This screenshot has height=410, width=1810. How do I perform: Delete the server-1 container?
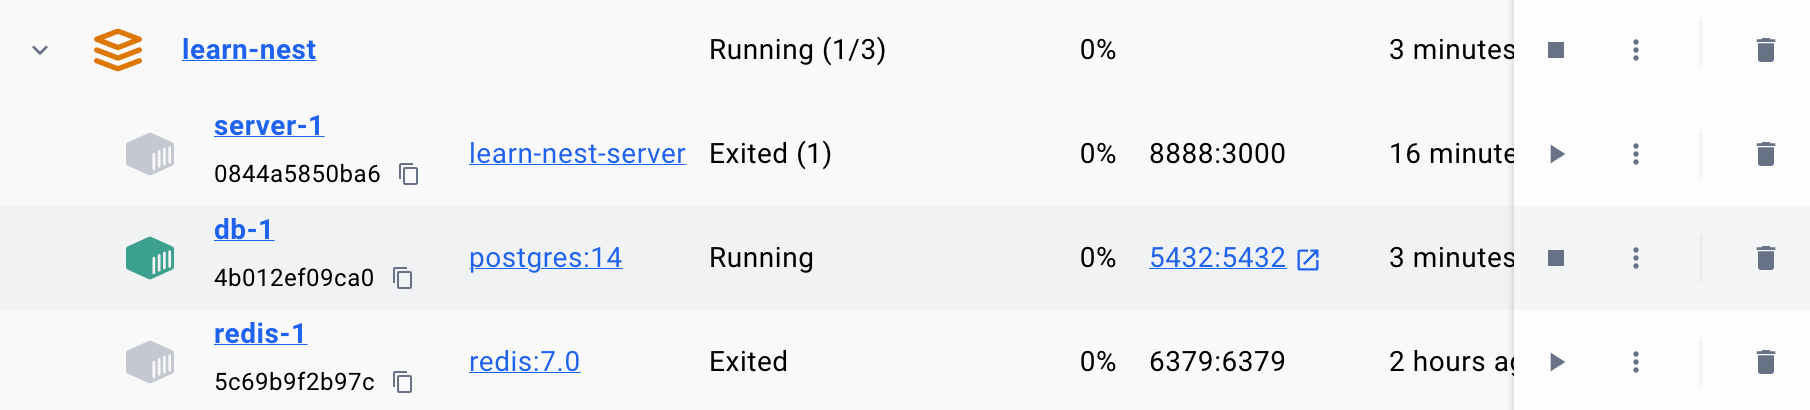[1766, 154]
